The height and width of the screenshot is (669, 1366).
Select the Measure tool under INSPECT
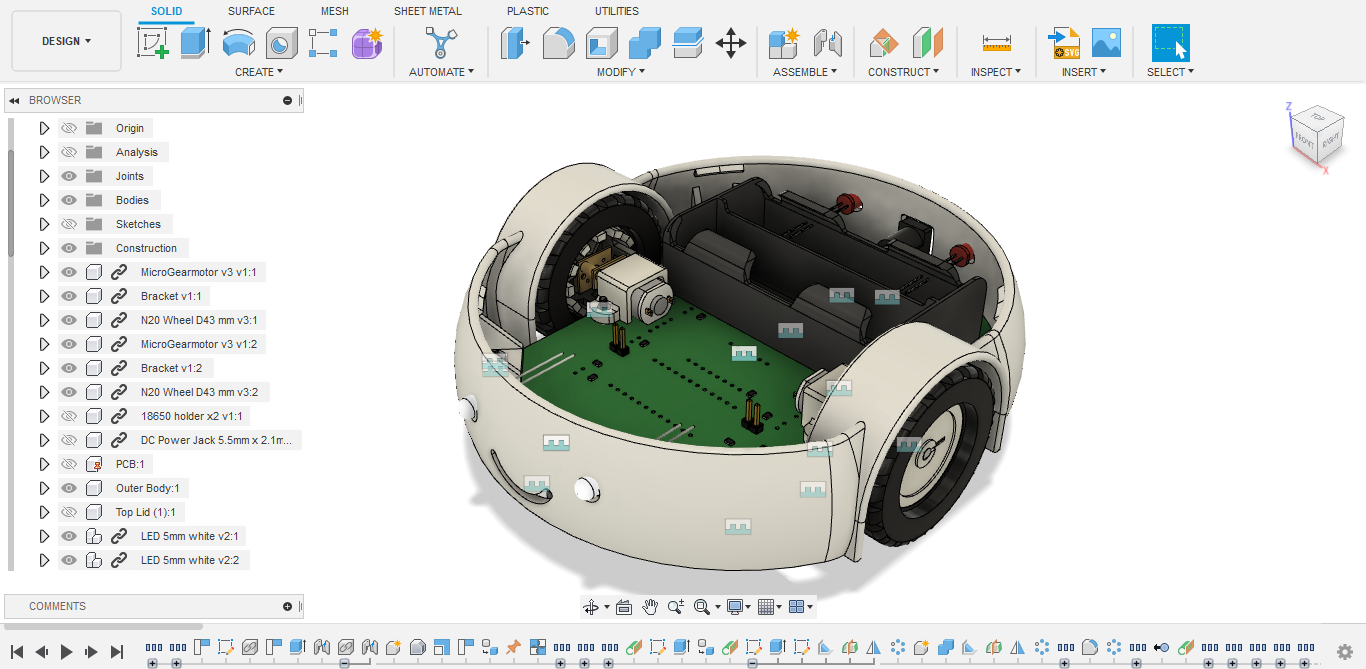point(995,44)
